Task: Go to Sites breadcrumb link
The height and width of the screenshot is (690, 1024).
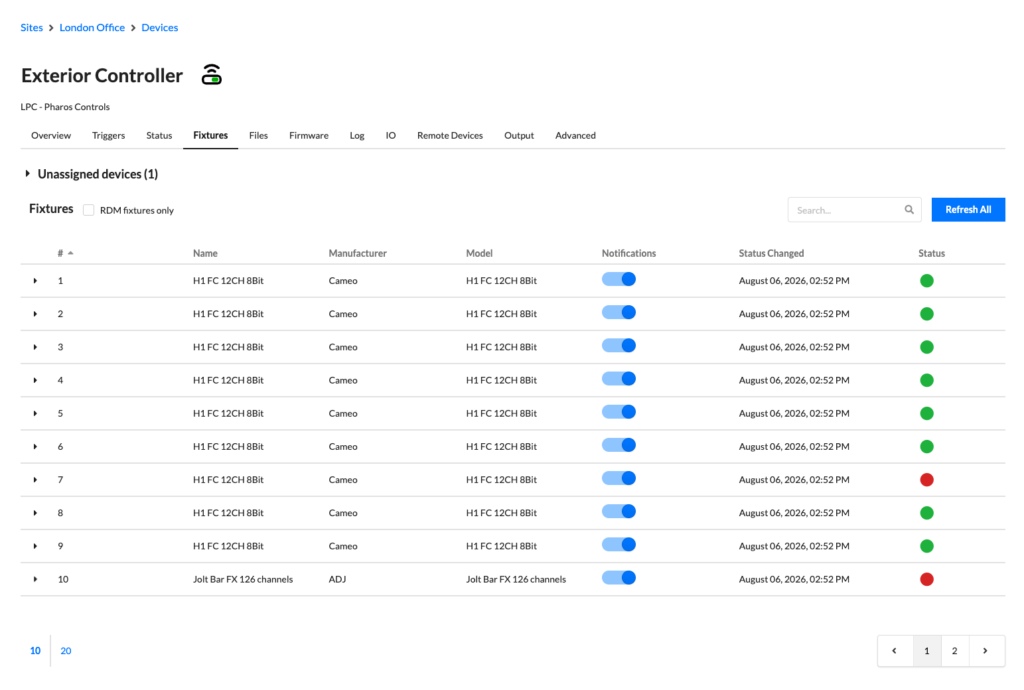Action: tap(31, 27)
